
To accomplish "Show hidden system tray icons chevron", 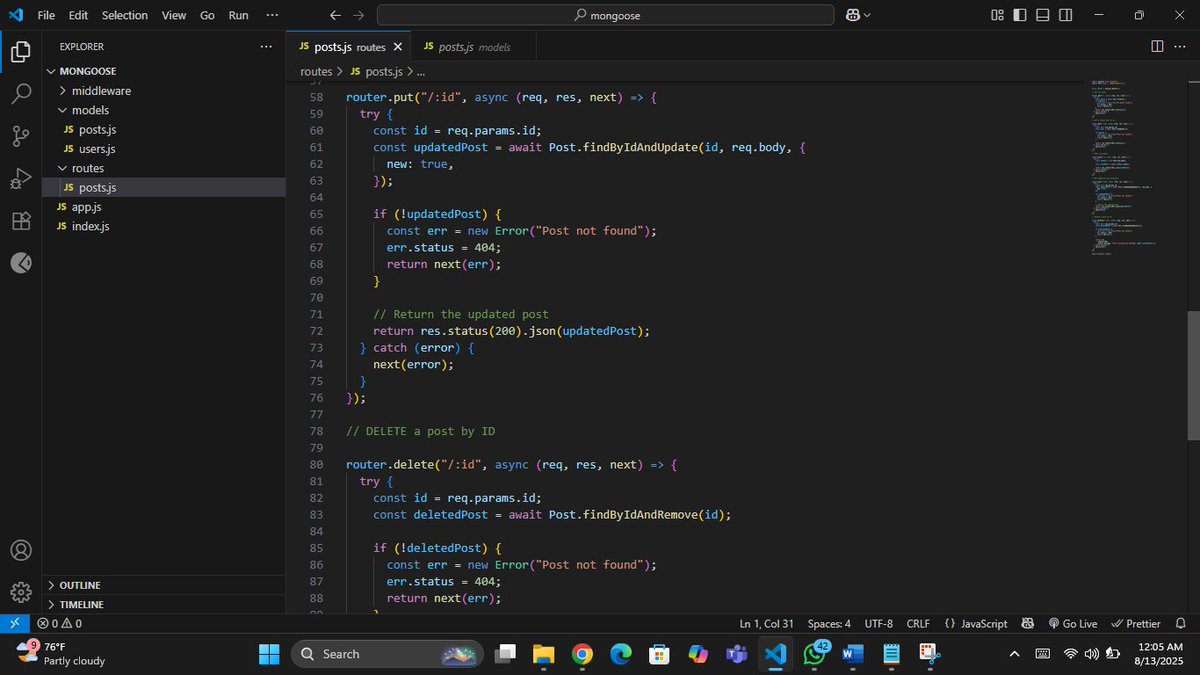I will pyautogui.click(x=1015, y=654).
